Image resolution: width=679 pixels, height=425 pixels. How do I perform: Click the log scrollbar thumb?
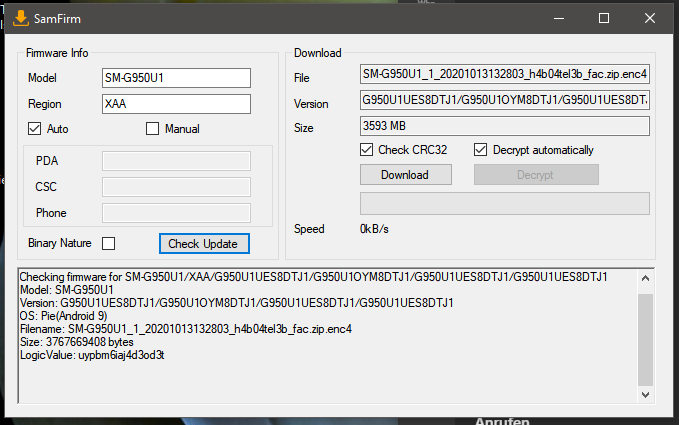pos(645,340)
